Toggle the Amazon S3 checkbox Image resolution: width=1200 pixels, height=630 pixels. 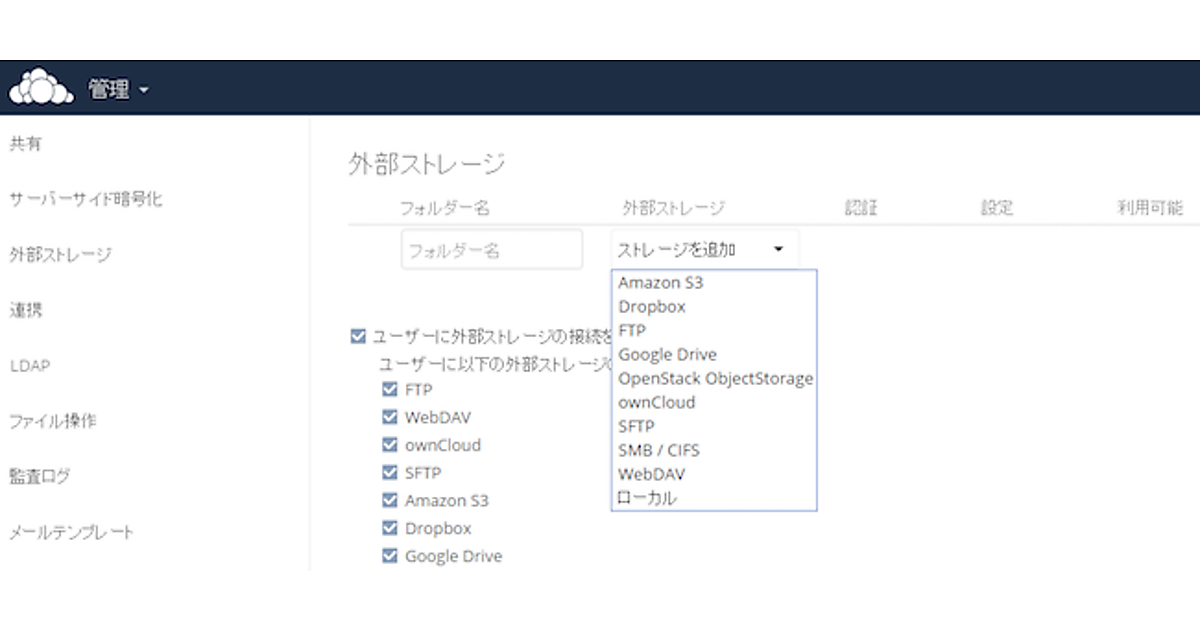pos(390,500)
